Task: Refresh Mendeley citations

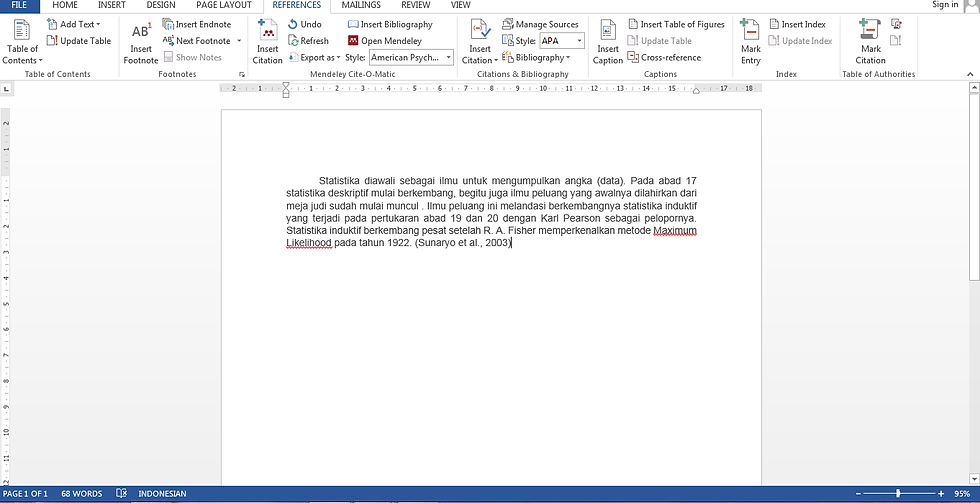Action: tap(308, 41)
